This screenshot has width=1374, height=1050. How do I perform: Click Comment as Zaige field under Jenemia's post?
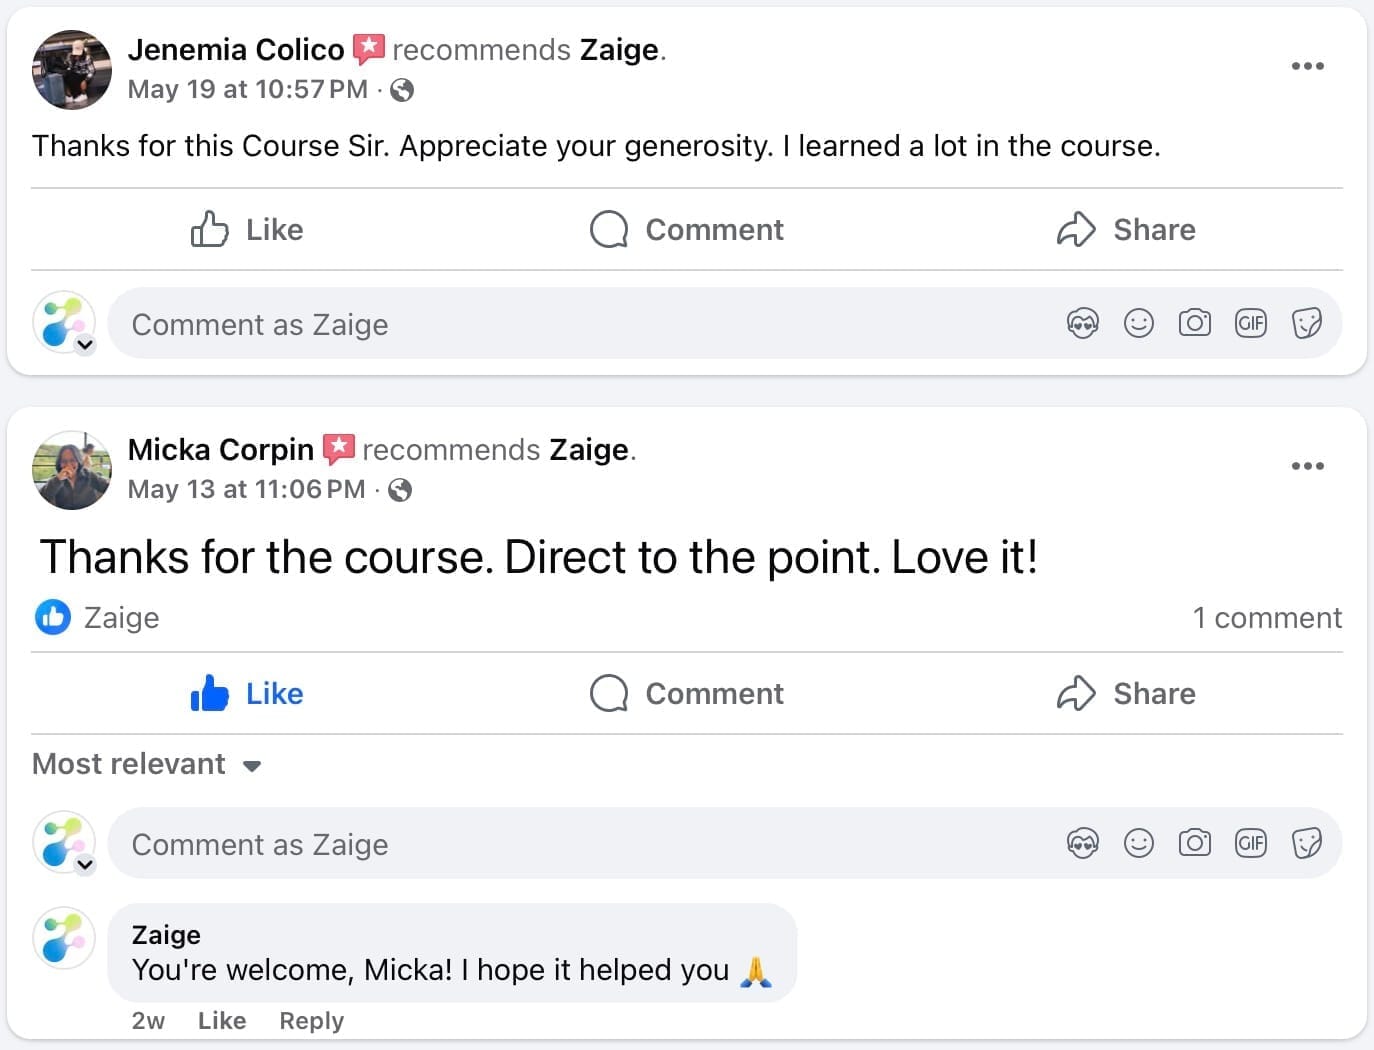pos(580,324)
